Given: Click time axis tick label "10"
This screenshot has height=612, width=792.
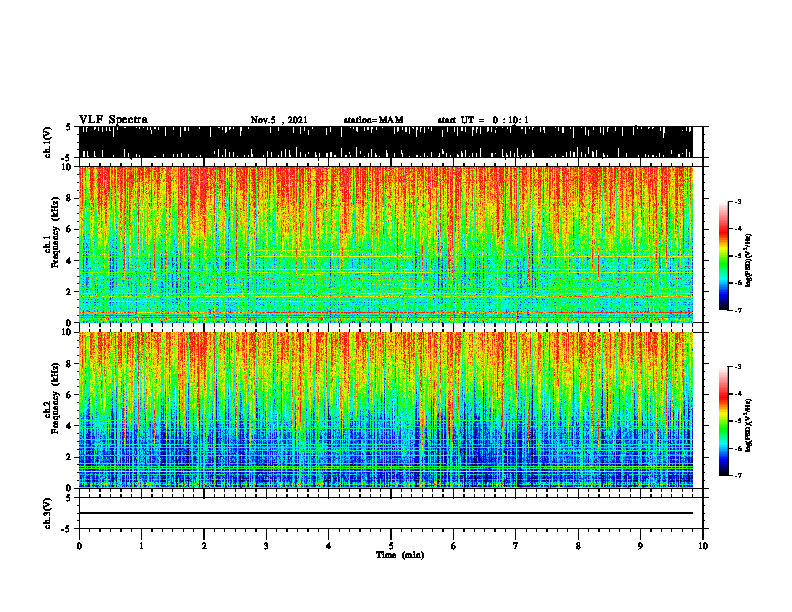Looking at the screenshot, I should (x=703, y=546).
